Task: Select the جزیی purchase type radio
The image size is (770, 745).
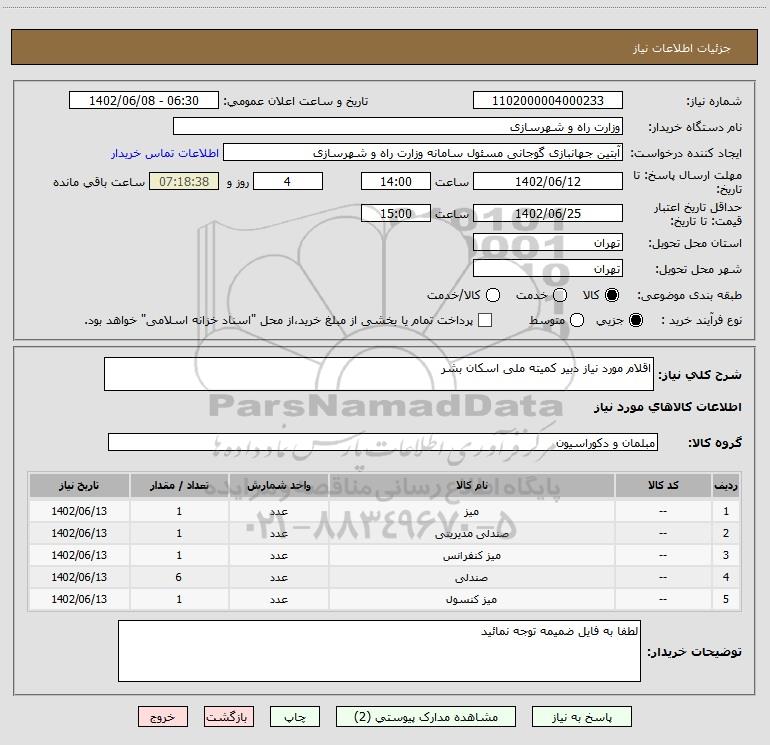Action: pos(636,320)
